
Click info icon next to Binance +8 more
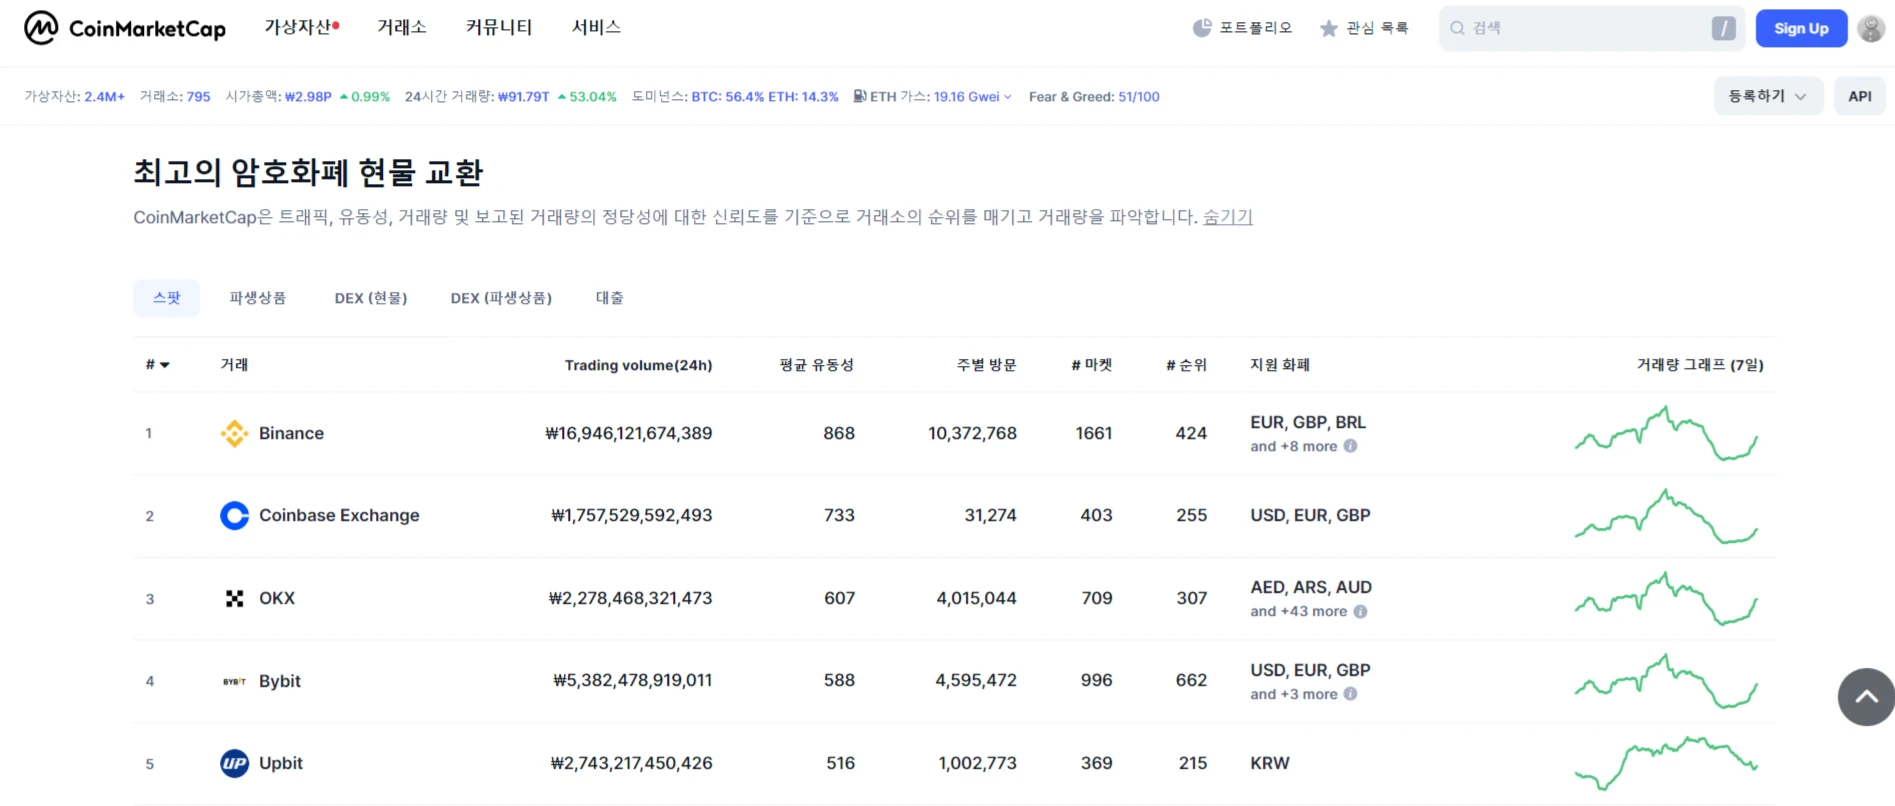pos(1350,446)
